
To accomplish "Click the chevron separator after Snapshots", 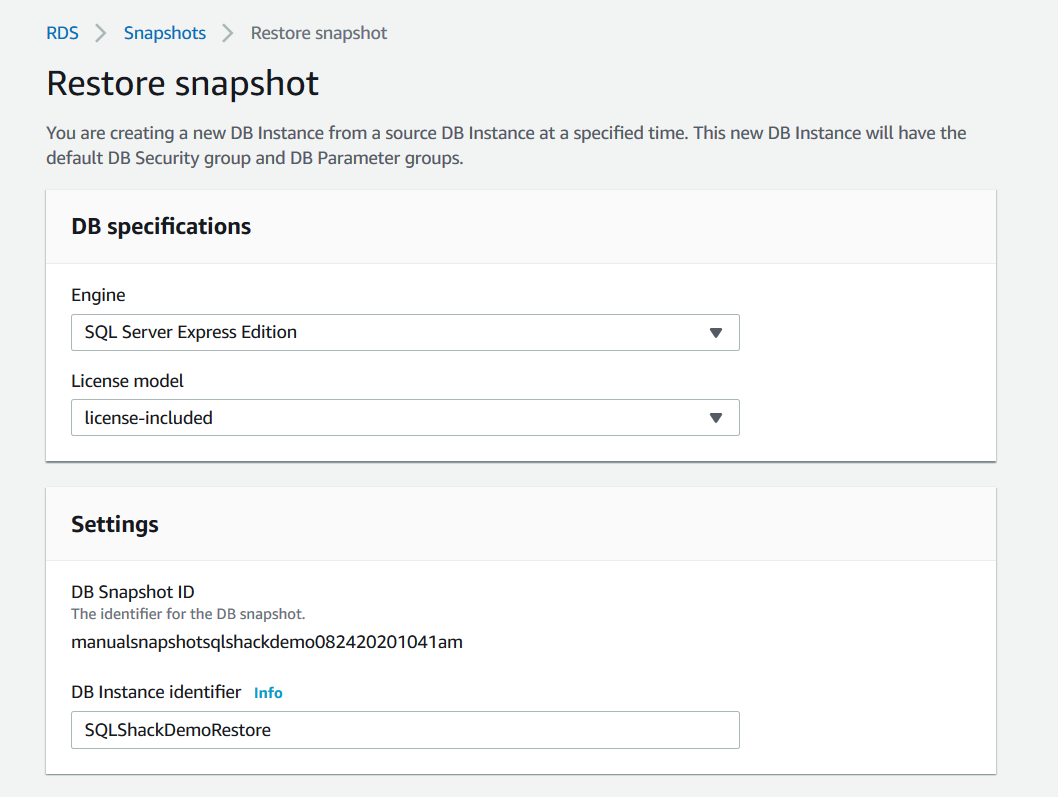I will click(x=228, y=33).
